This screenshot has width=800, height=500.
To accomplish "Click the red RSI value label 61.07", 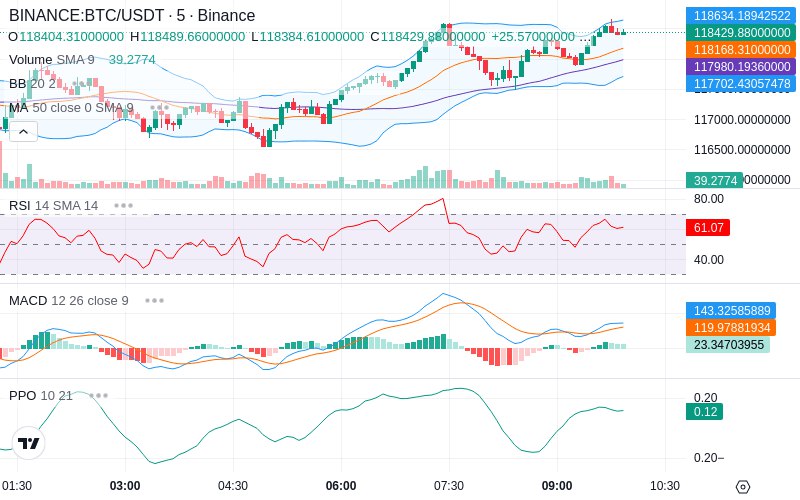I will click(x=708, y=228).
